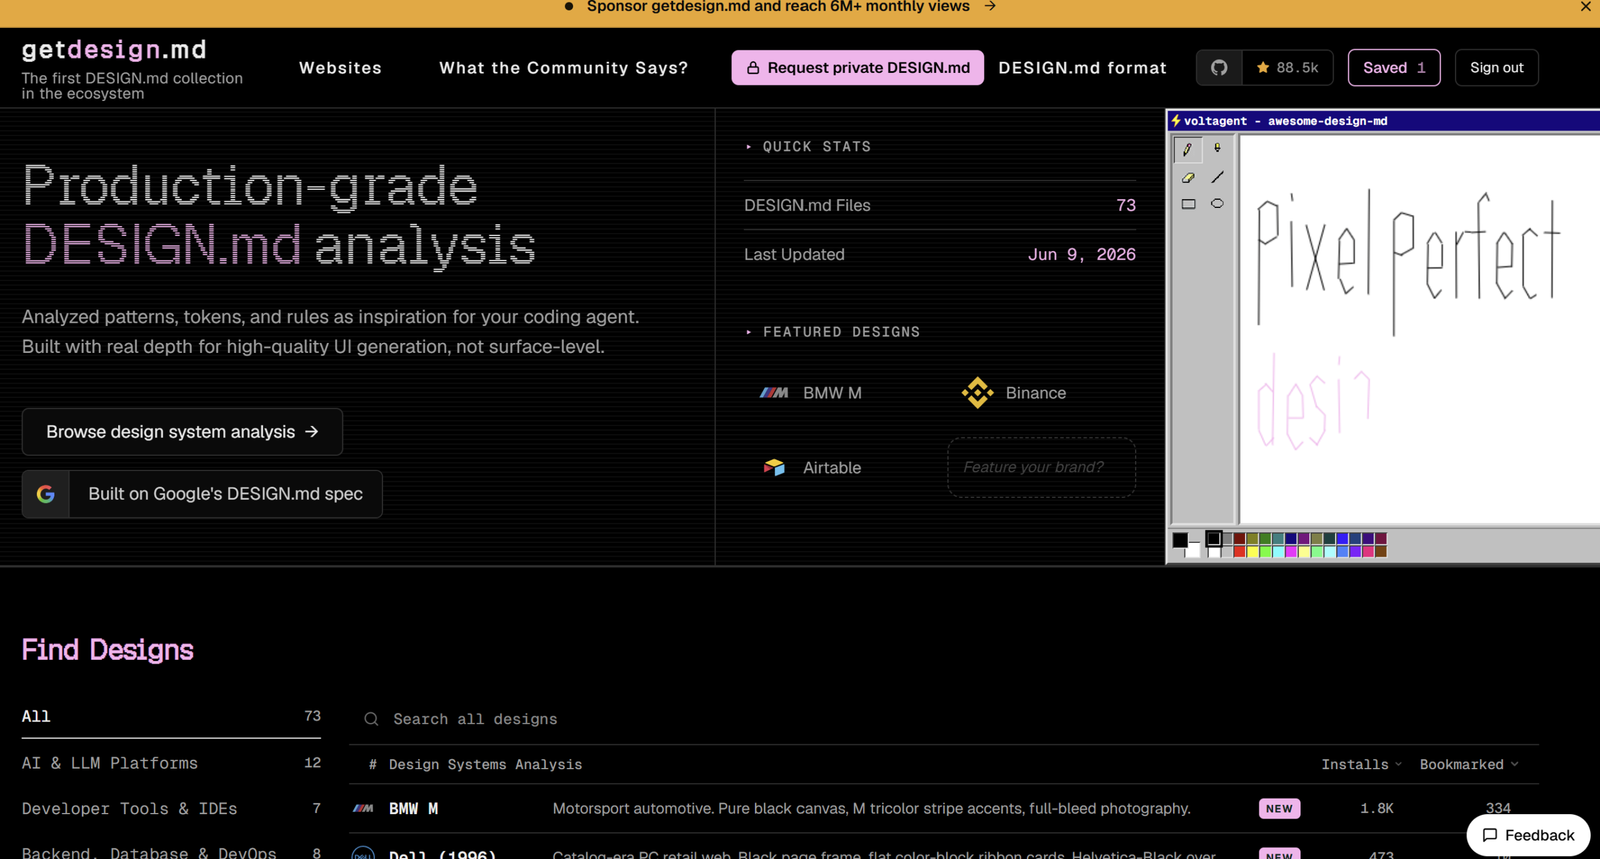Click the 'Motorsport automotive' description text

point(871,808)
